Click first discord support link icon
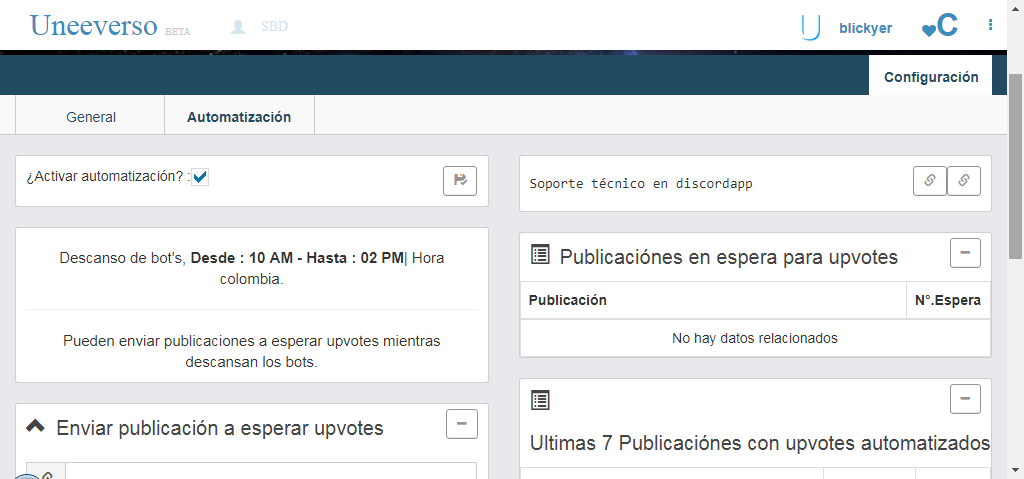 click(x=929, y=181)
